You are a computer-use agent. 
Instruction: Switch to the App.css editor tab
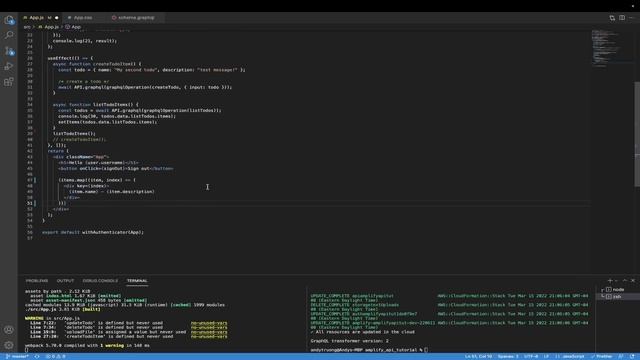click(x=83, y=18)
